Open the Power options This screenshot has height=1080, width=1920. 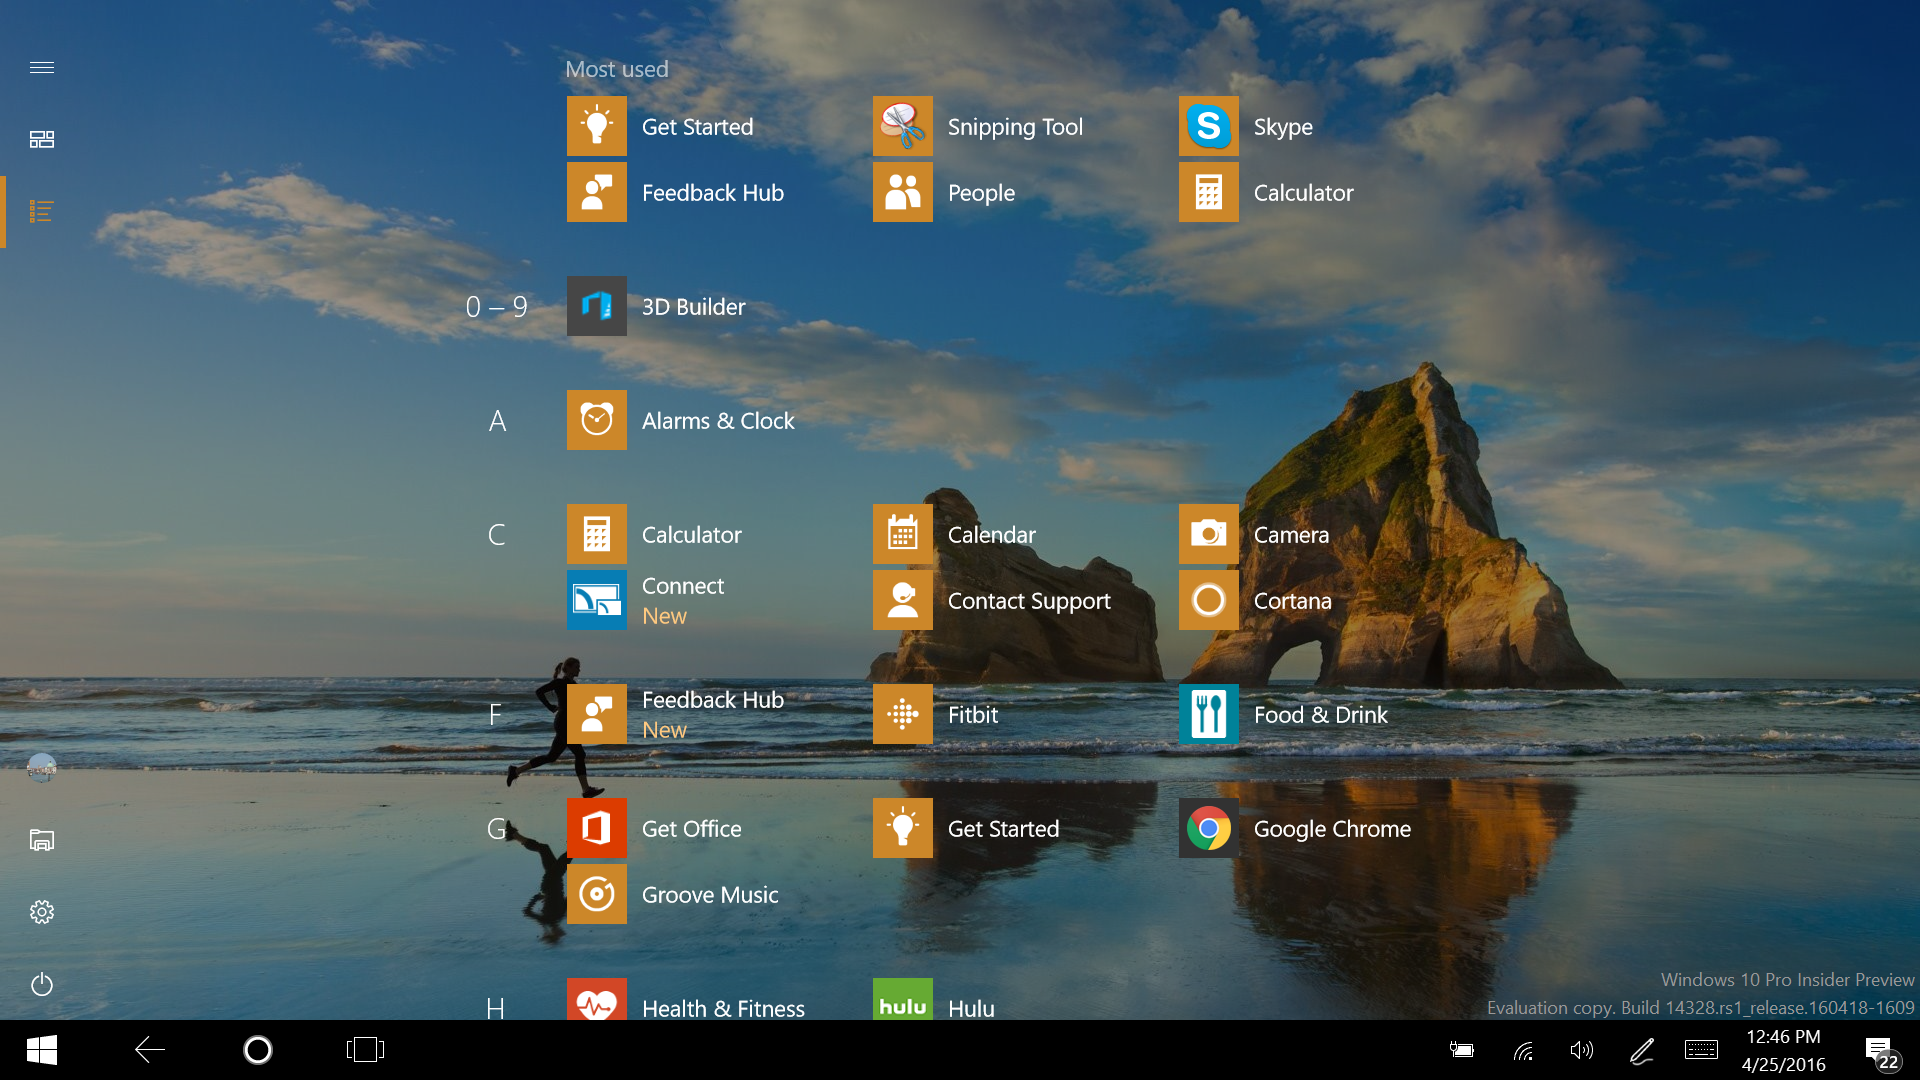pos(42,985)
